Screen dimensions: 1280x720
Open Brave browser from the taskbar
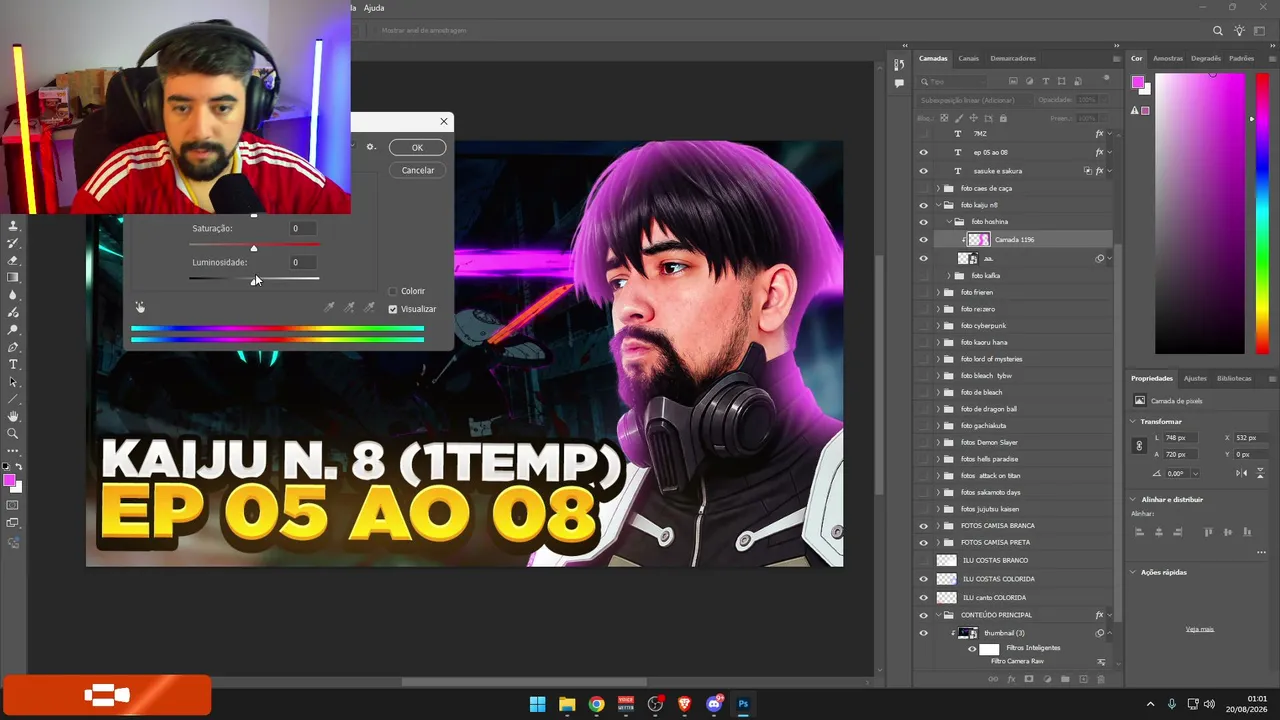684,704
